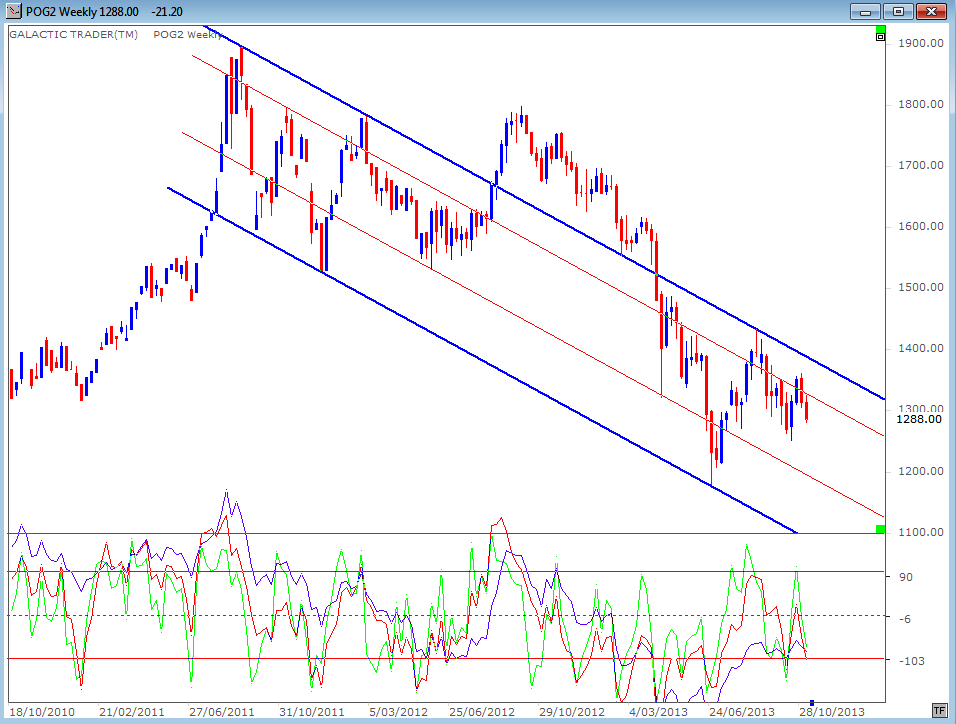Screen dimensions: 956x724
Task: Minimize the POG2 Weekly chart window
Action: pyautogui.click(x=865, y=11)
